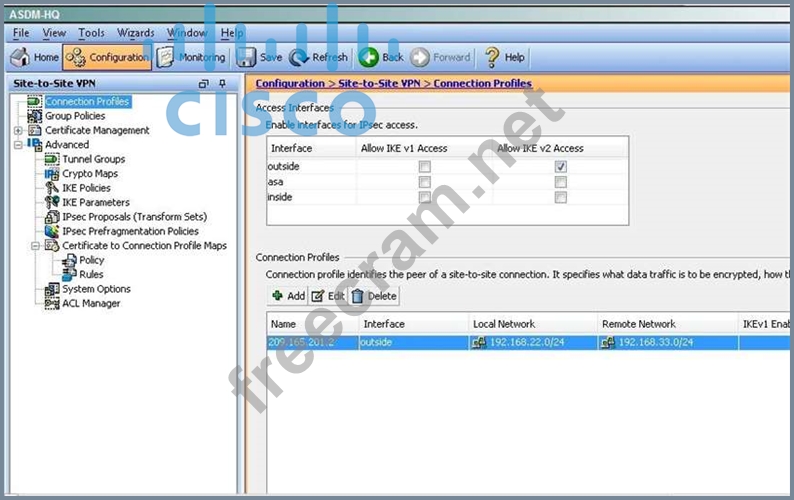
Task: Collapse Certificate to Connection Profile Maps
Action: click(x=36, y=246)
